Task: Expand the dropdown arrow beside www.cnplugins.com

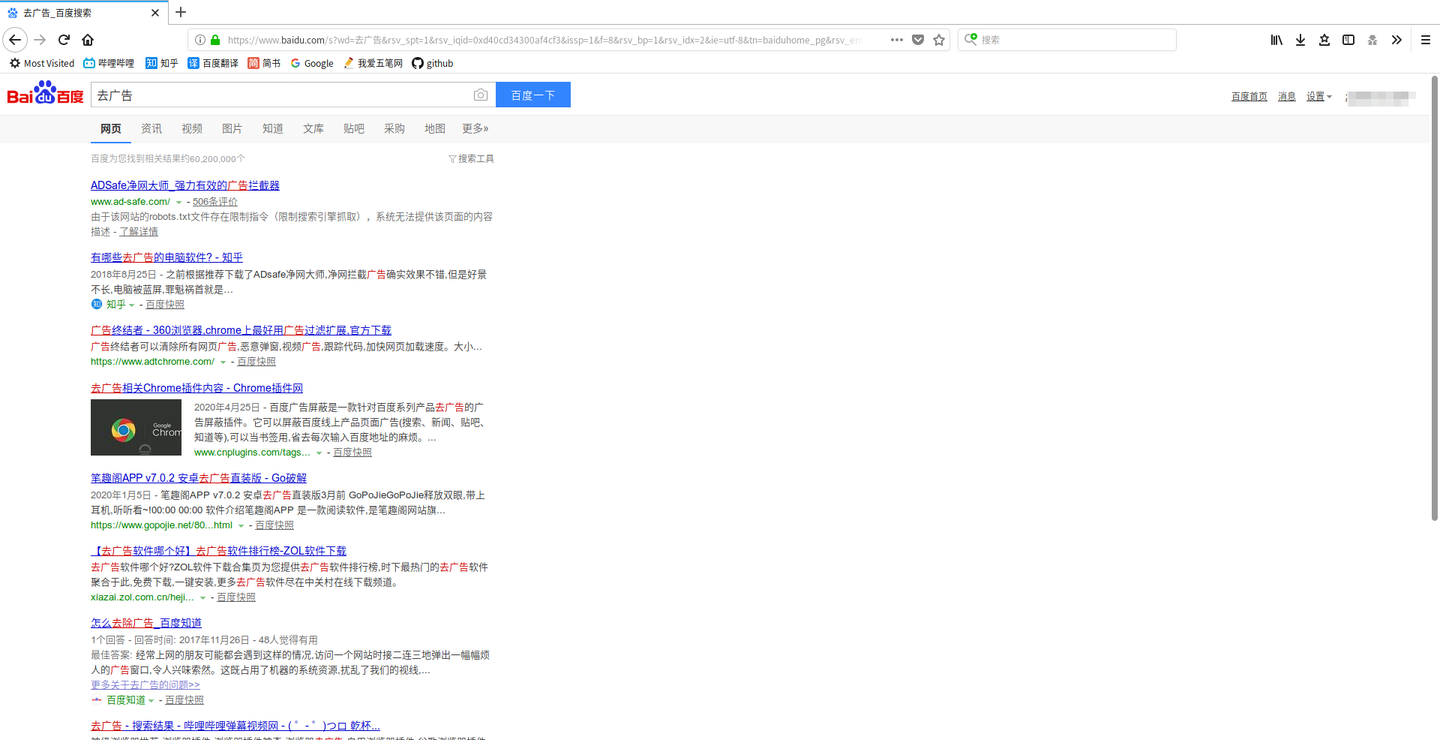Action: click(x=319, y=453)
